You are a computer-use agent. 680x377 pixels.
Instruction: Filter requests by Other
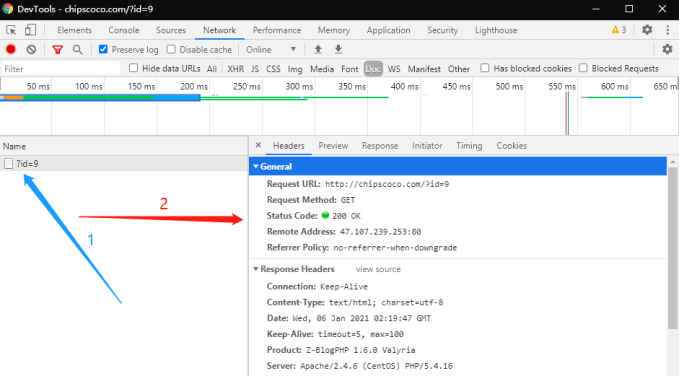click(459, 69)
